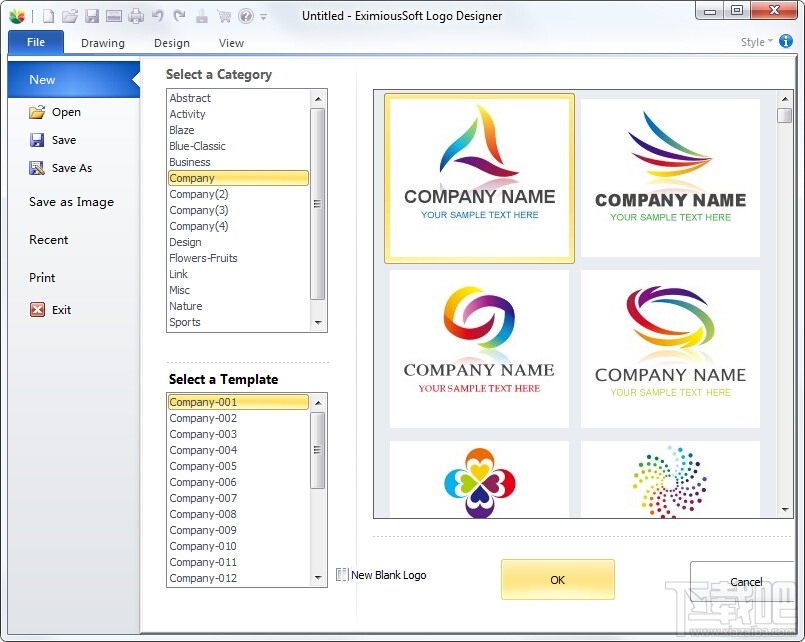
Task: Click the EximiousSoft application logo icon
Action: pos(17,16)
